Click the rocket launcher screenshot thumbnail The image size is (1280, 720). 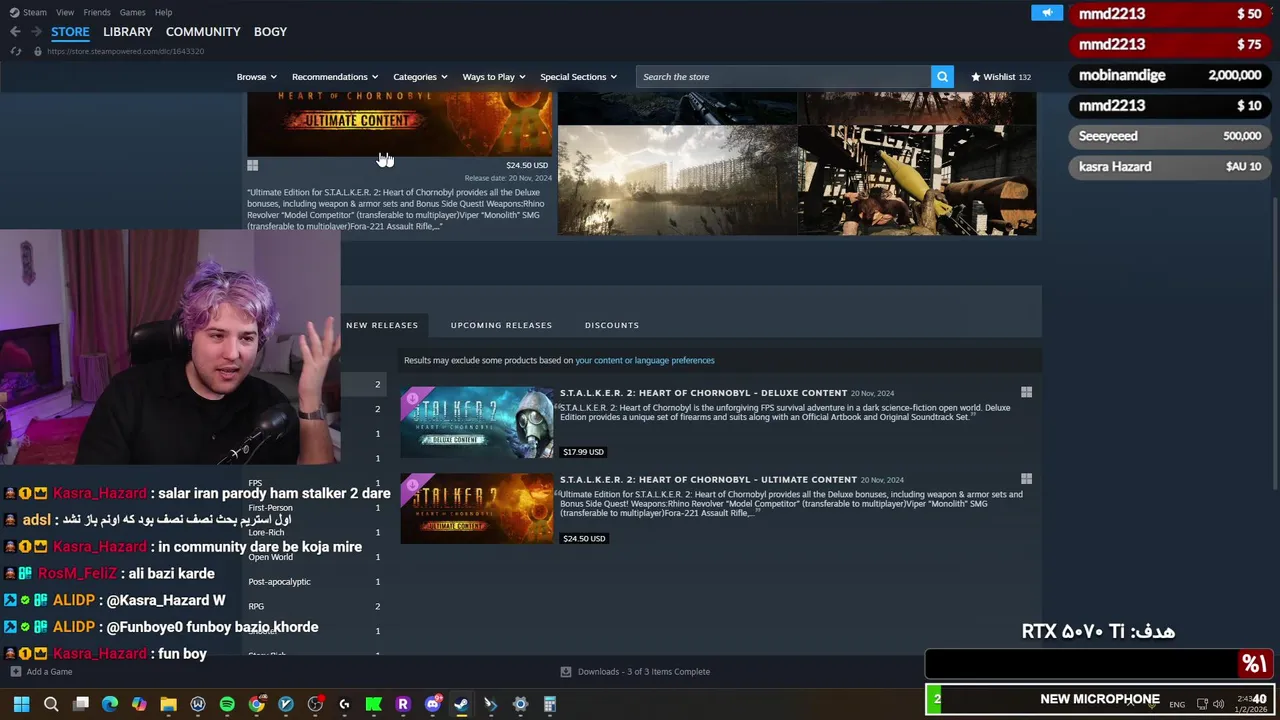click(917, 181)
